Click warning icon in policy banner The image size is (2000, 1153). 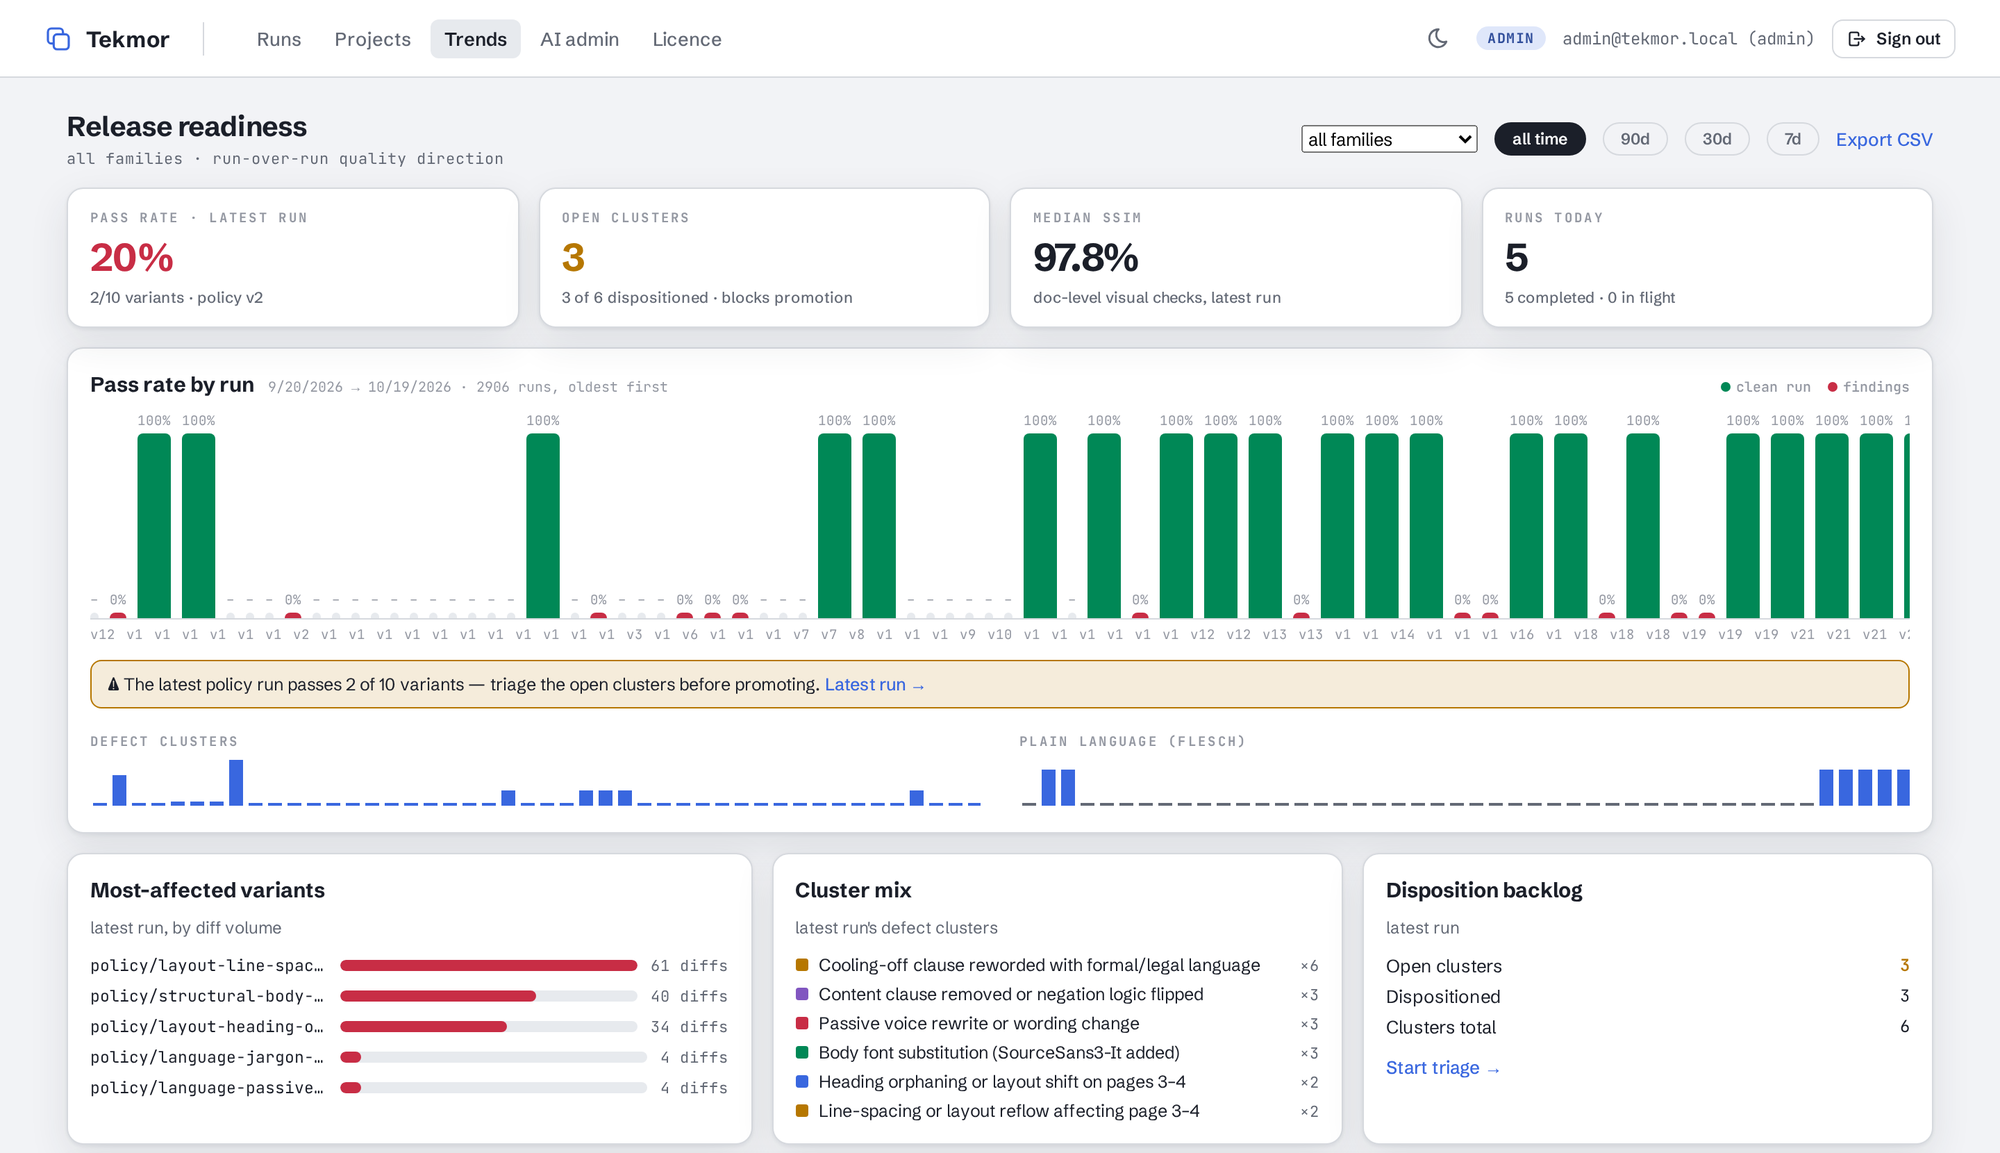(113, 685)
